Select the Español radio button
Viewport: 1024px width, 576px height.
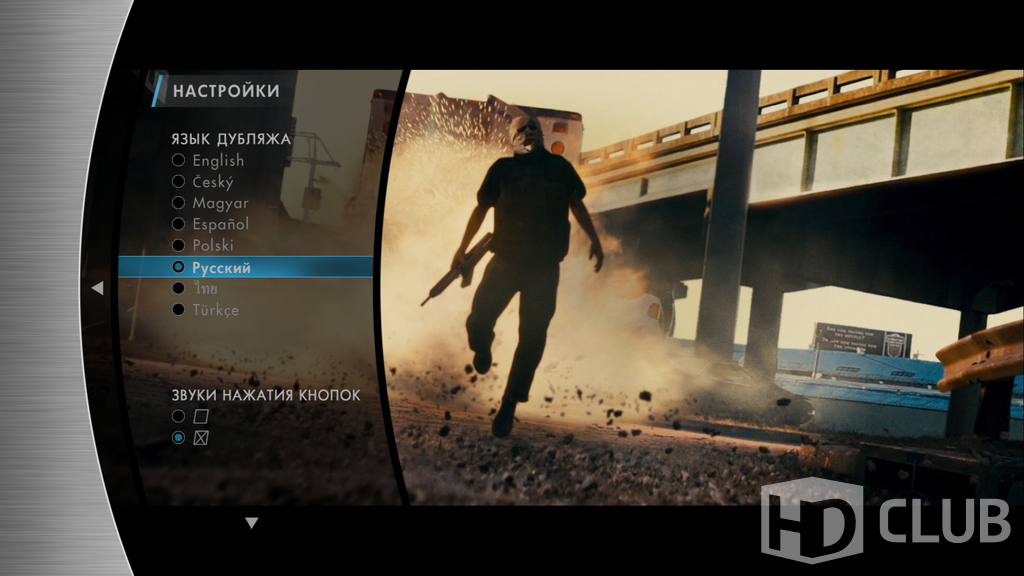pos(178,224)
